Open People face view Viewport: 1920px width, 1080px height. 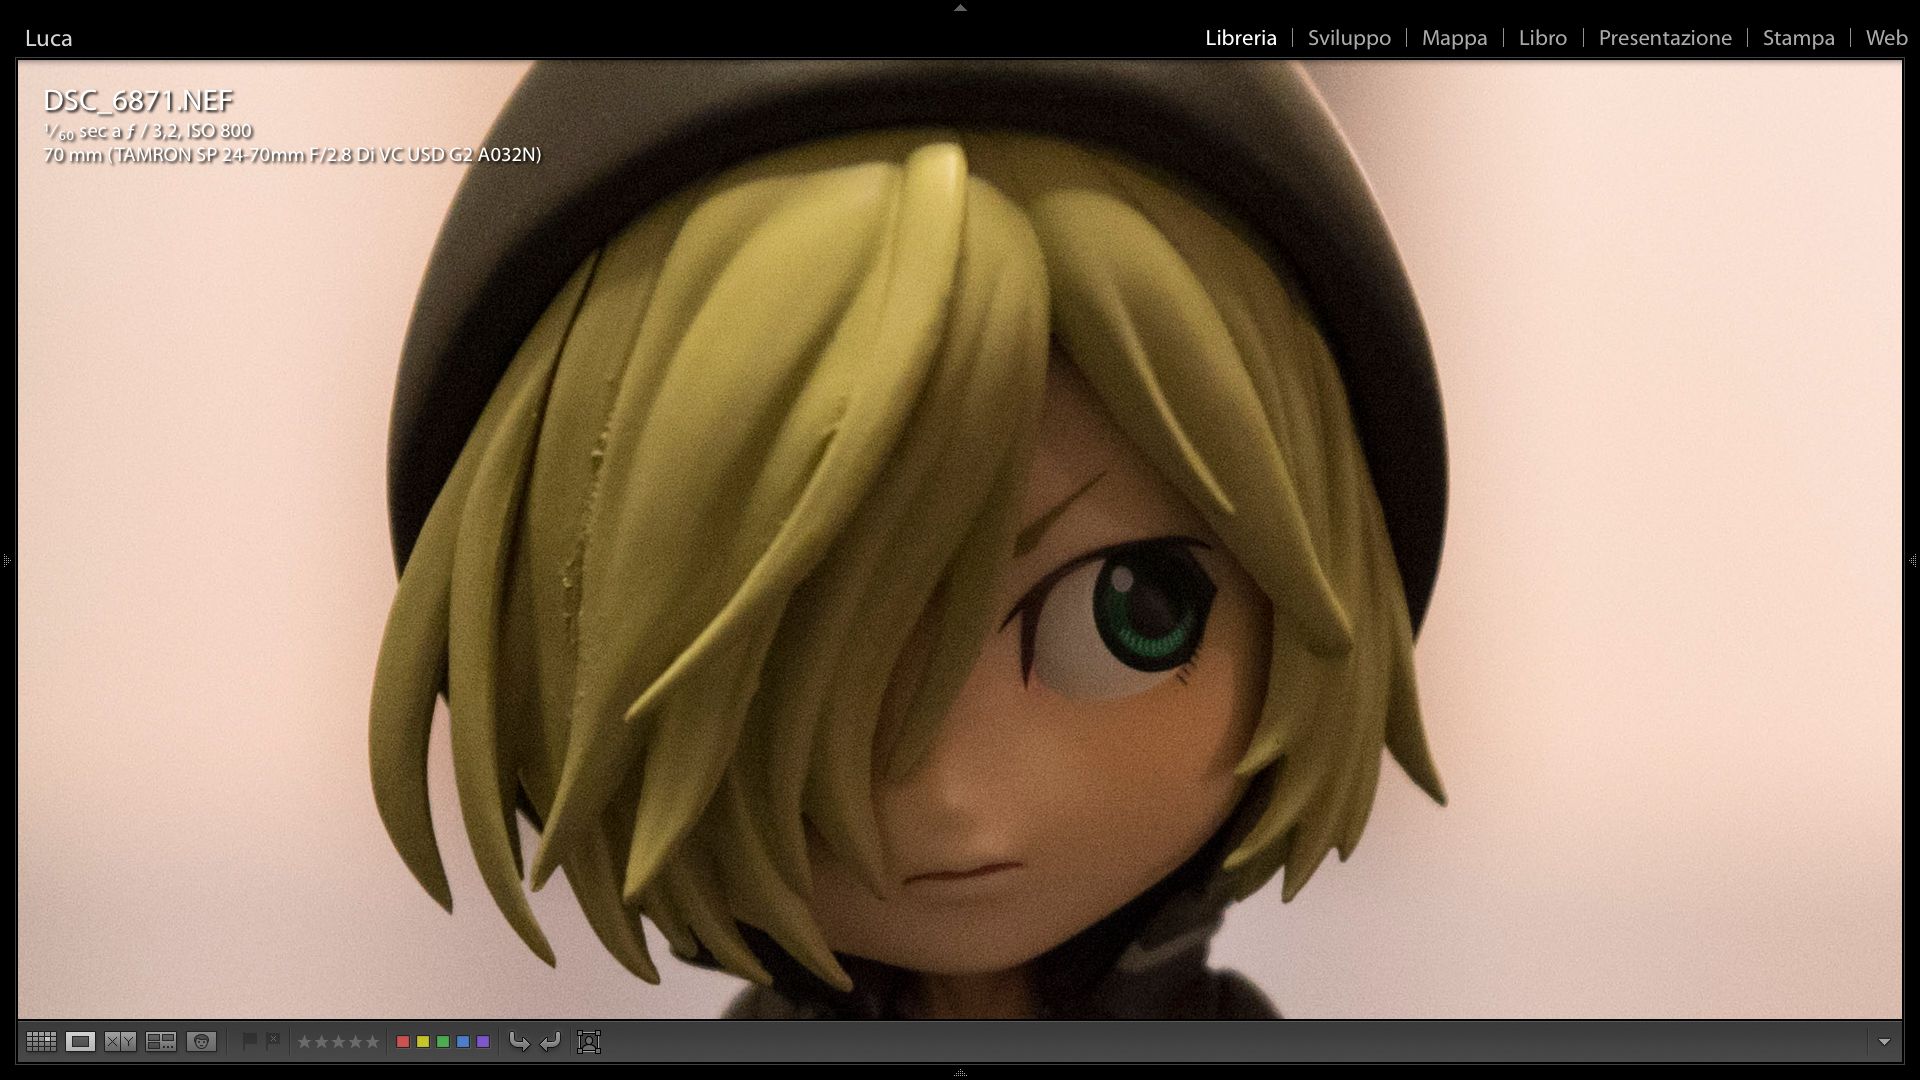[201, 1042]
